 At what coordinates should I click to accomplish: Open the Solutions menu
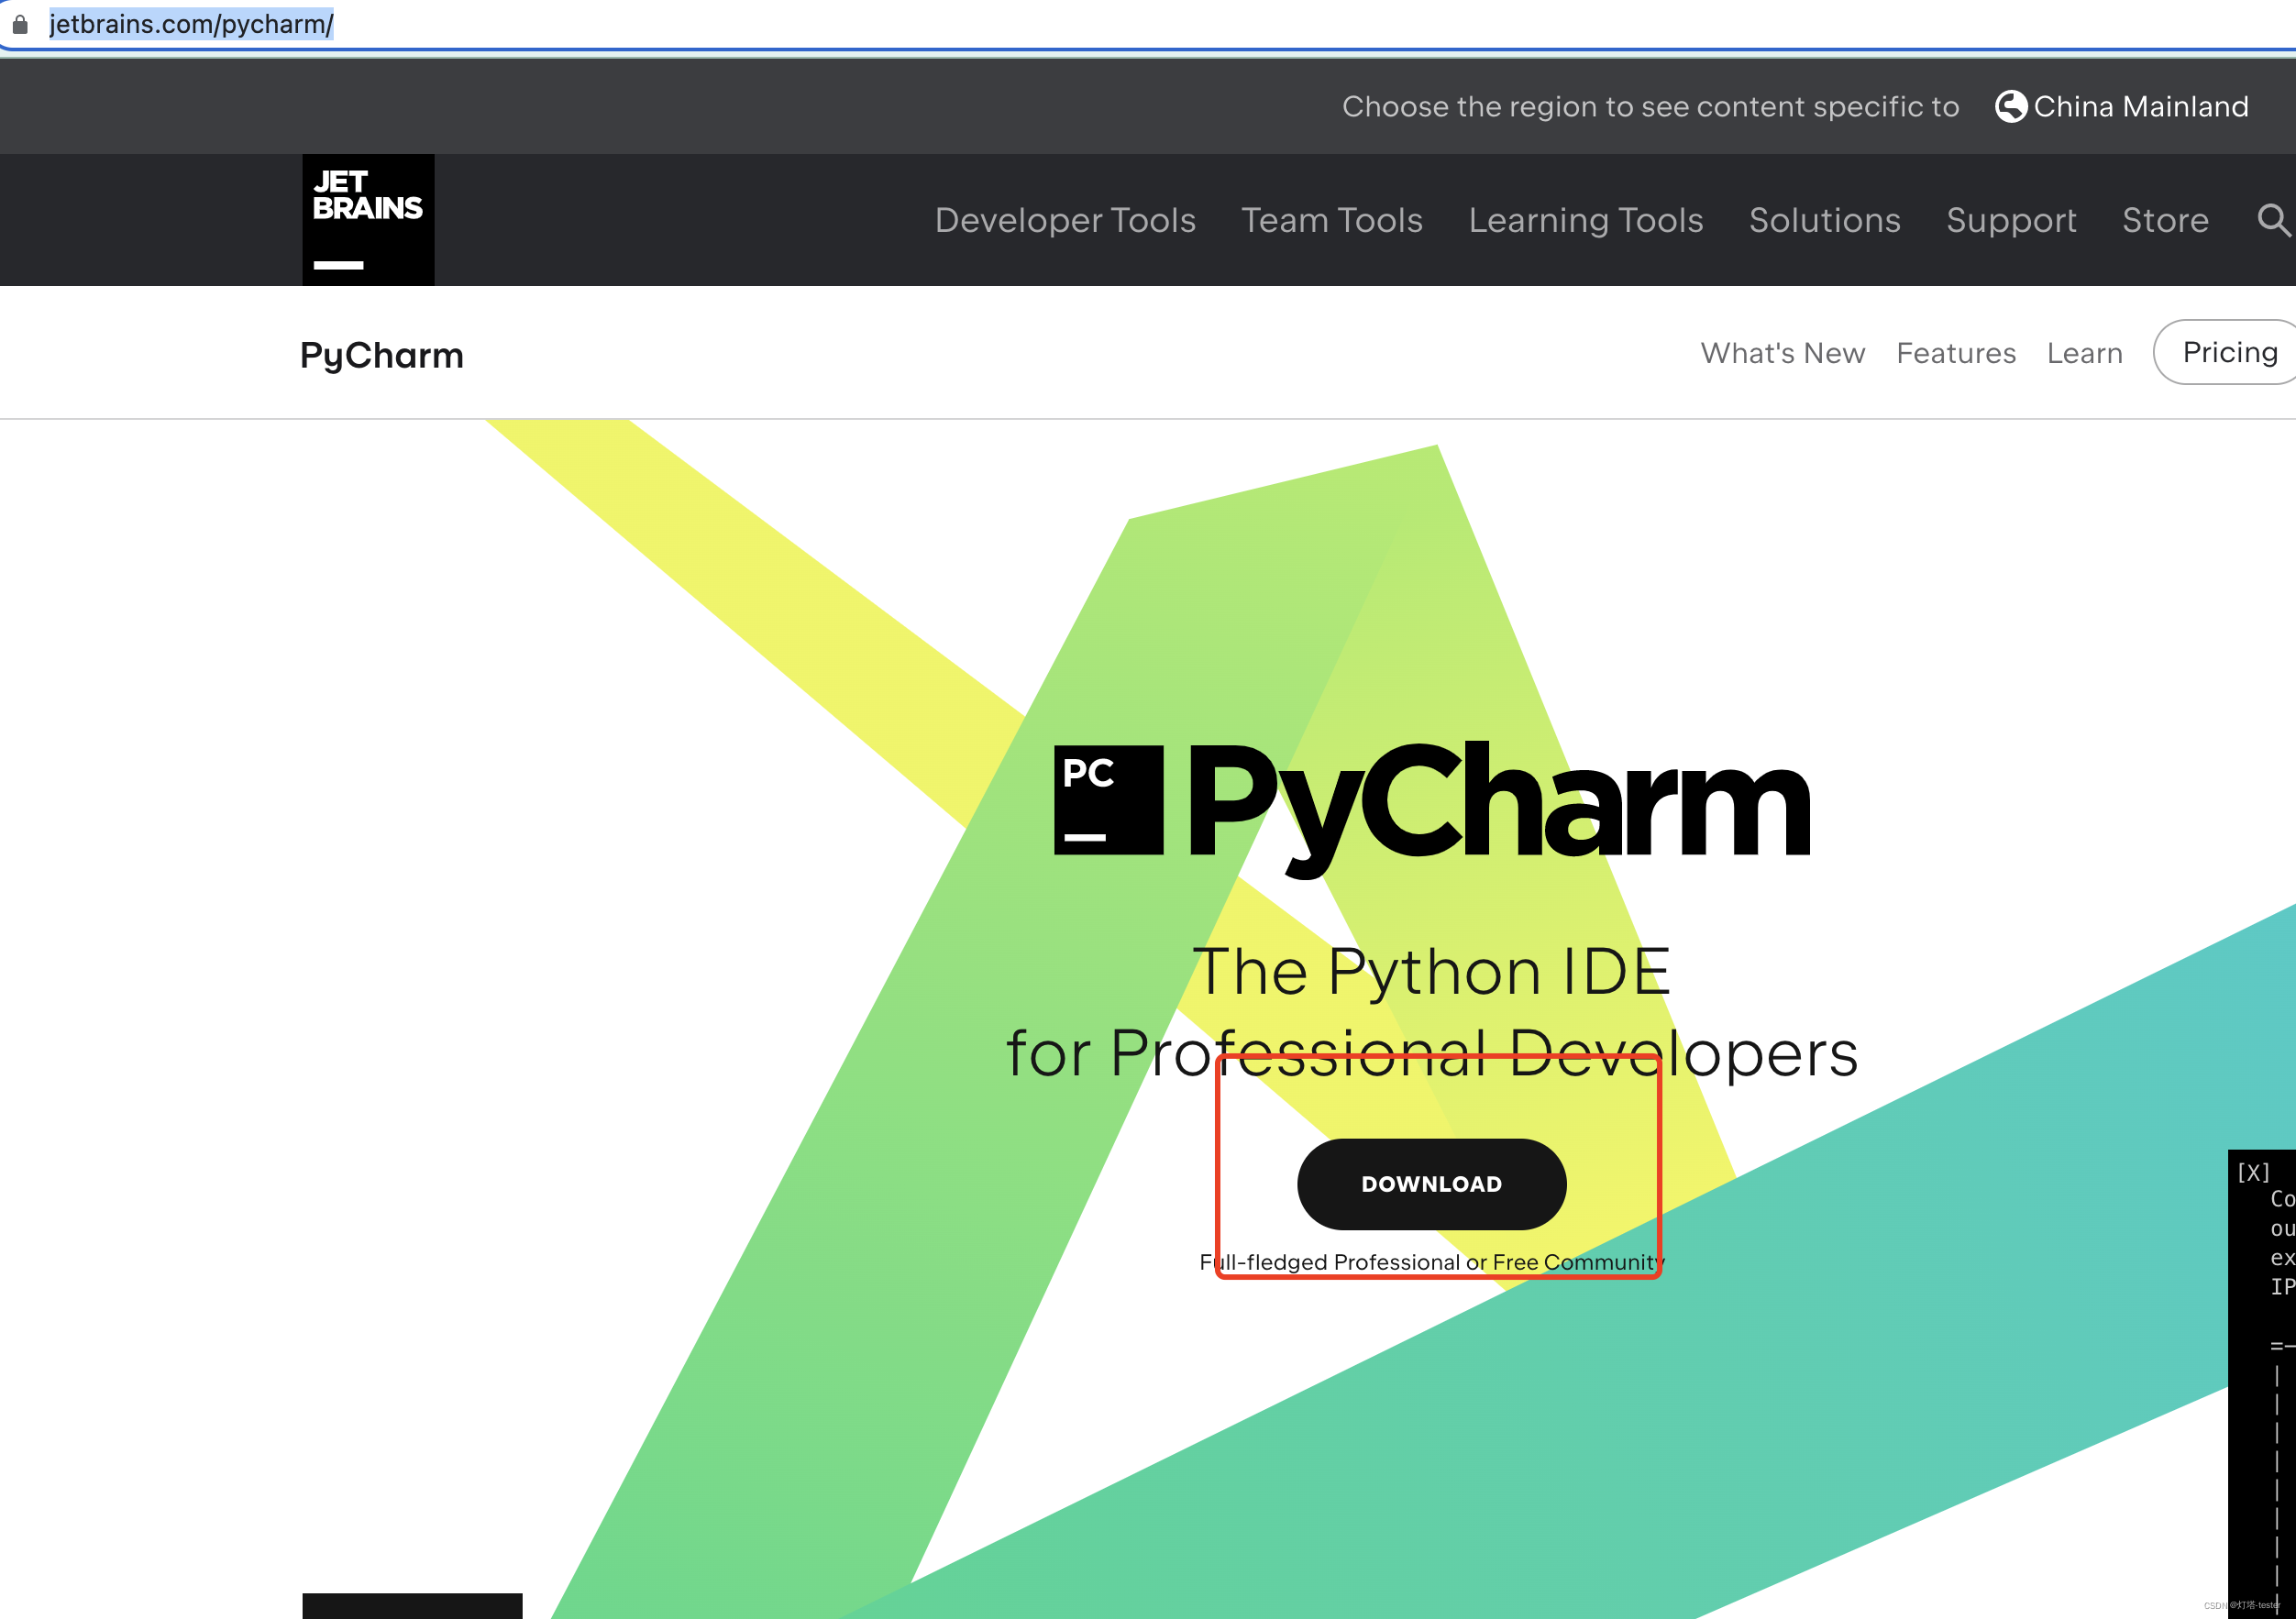(1824, 220)
